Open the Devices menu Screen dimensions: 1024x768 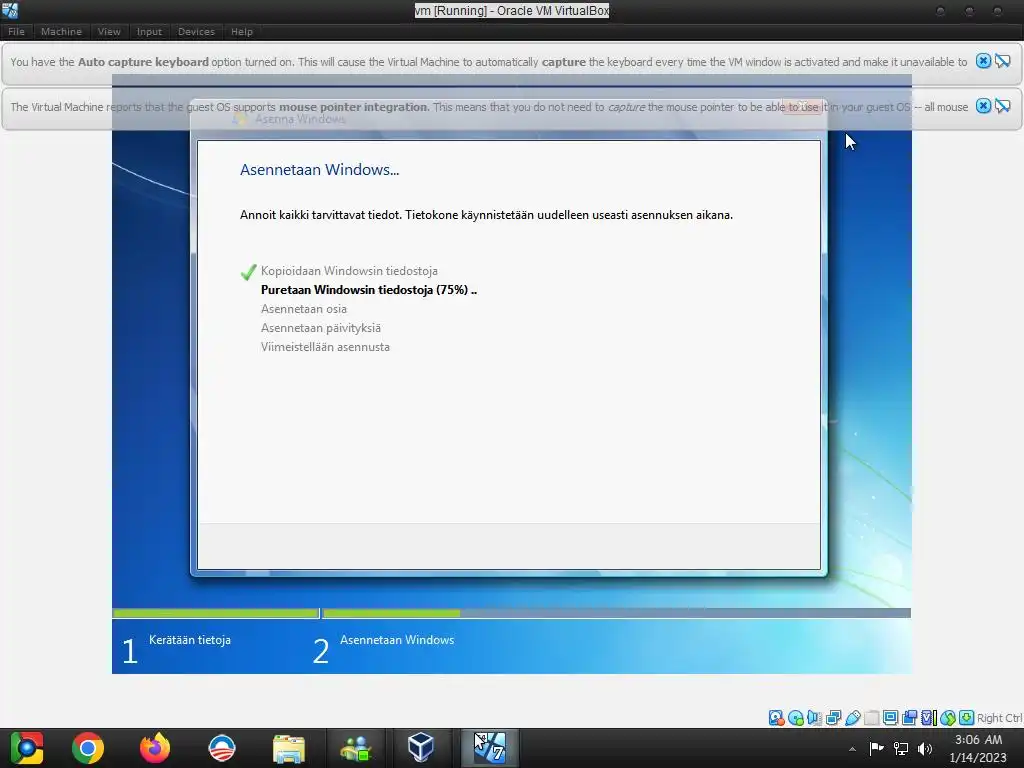click(x=196, y=31)
